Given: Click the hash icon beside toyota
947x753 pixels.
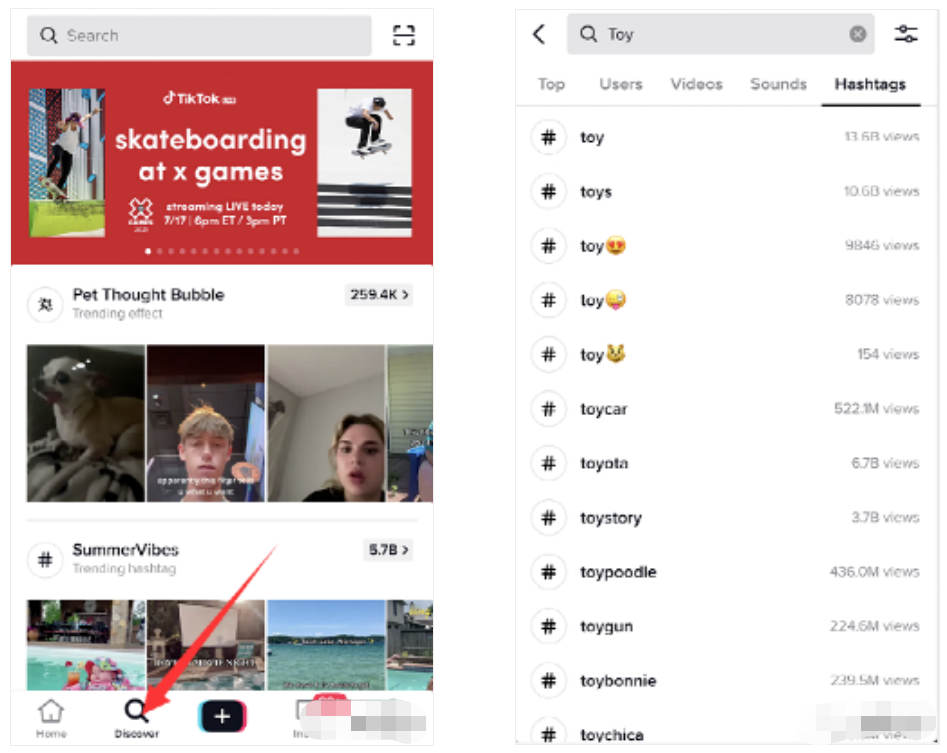Looking at the screenshot, I should (548, 463).
